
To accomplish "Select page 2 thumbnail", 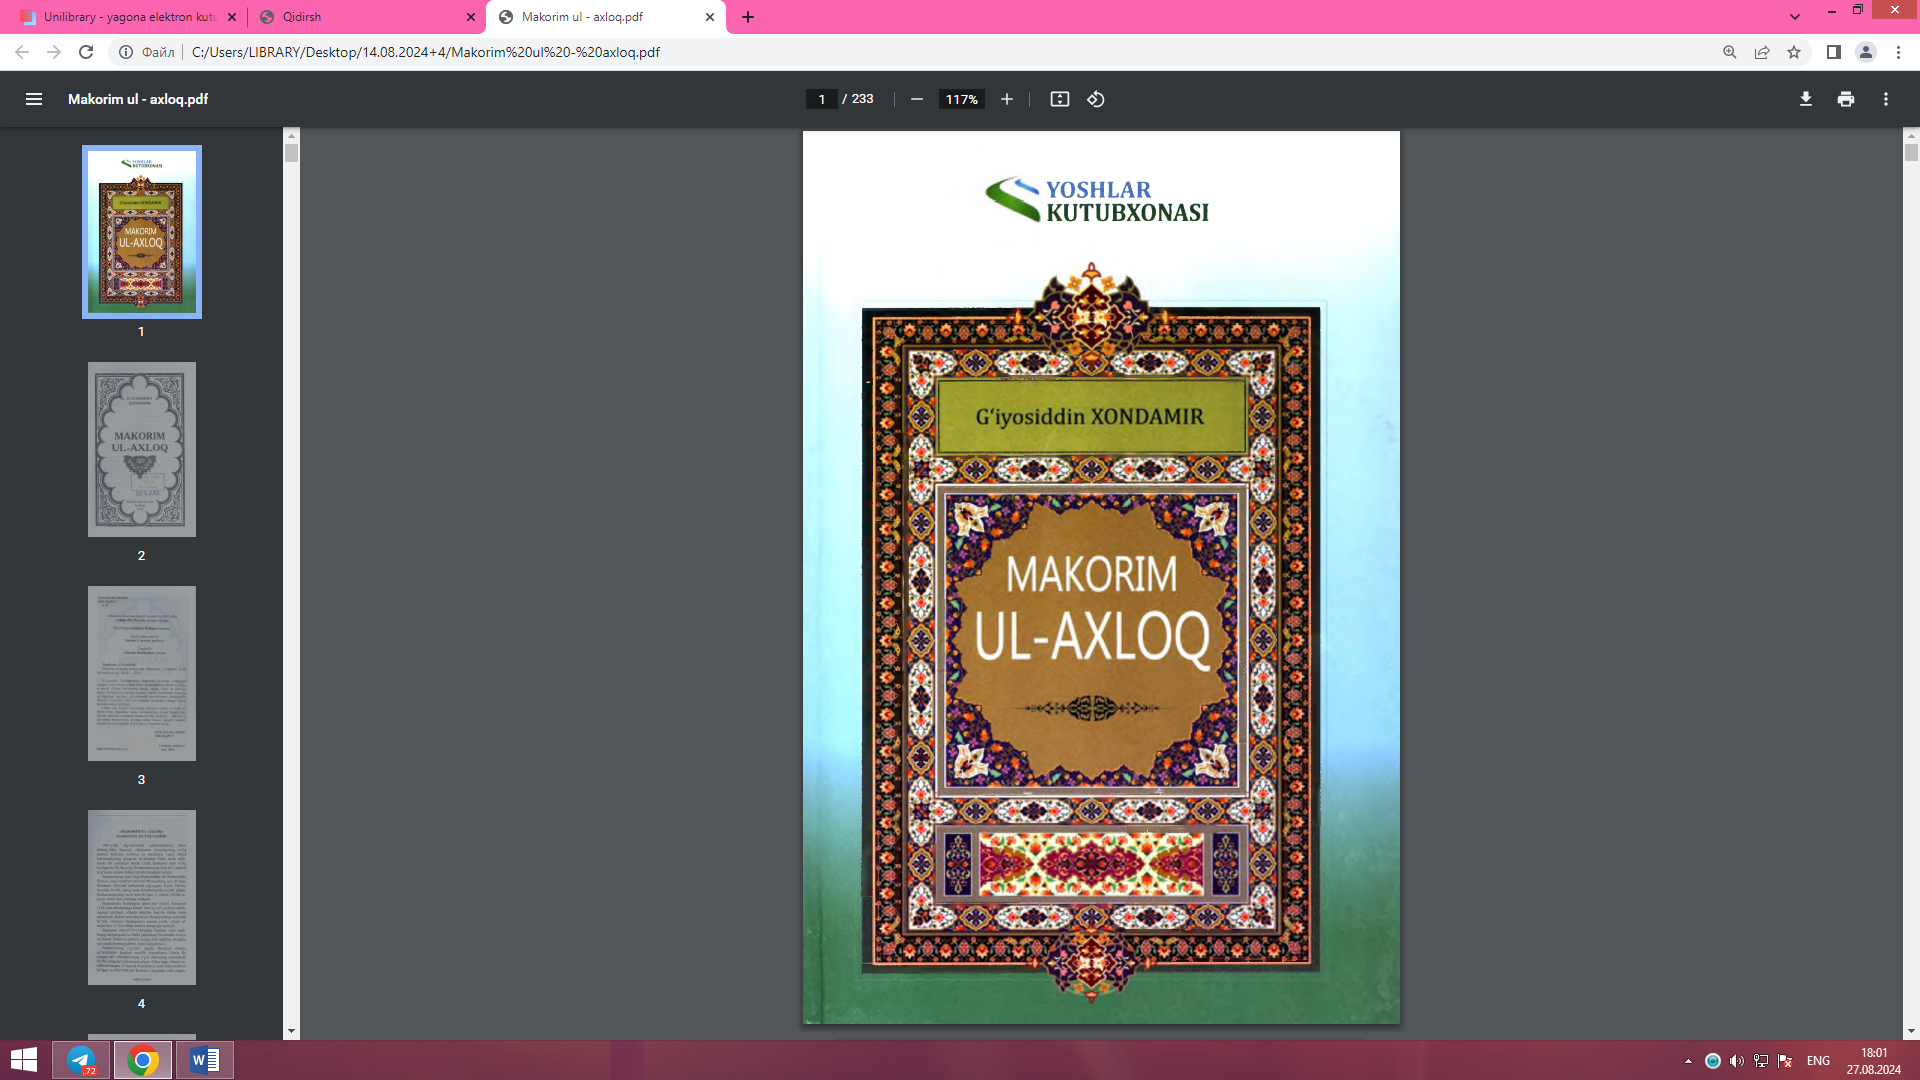I will tap(142, 450).
